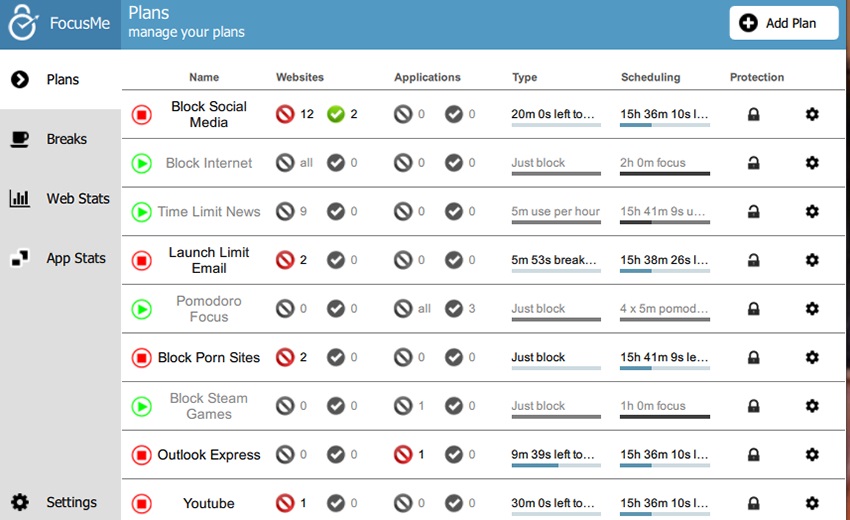Click blocked applications icon for Outlook Express
The width and height of the screenshot is (850, 520).
(x=403, y=455)
